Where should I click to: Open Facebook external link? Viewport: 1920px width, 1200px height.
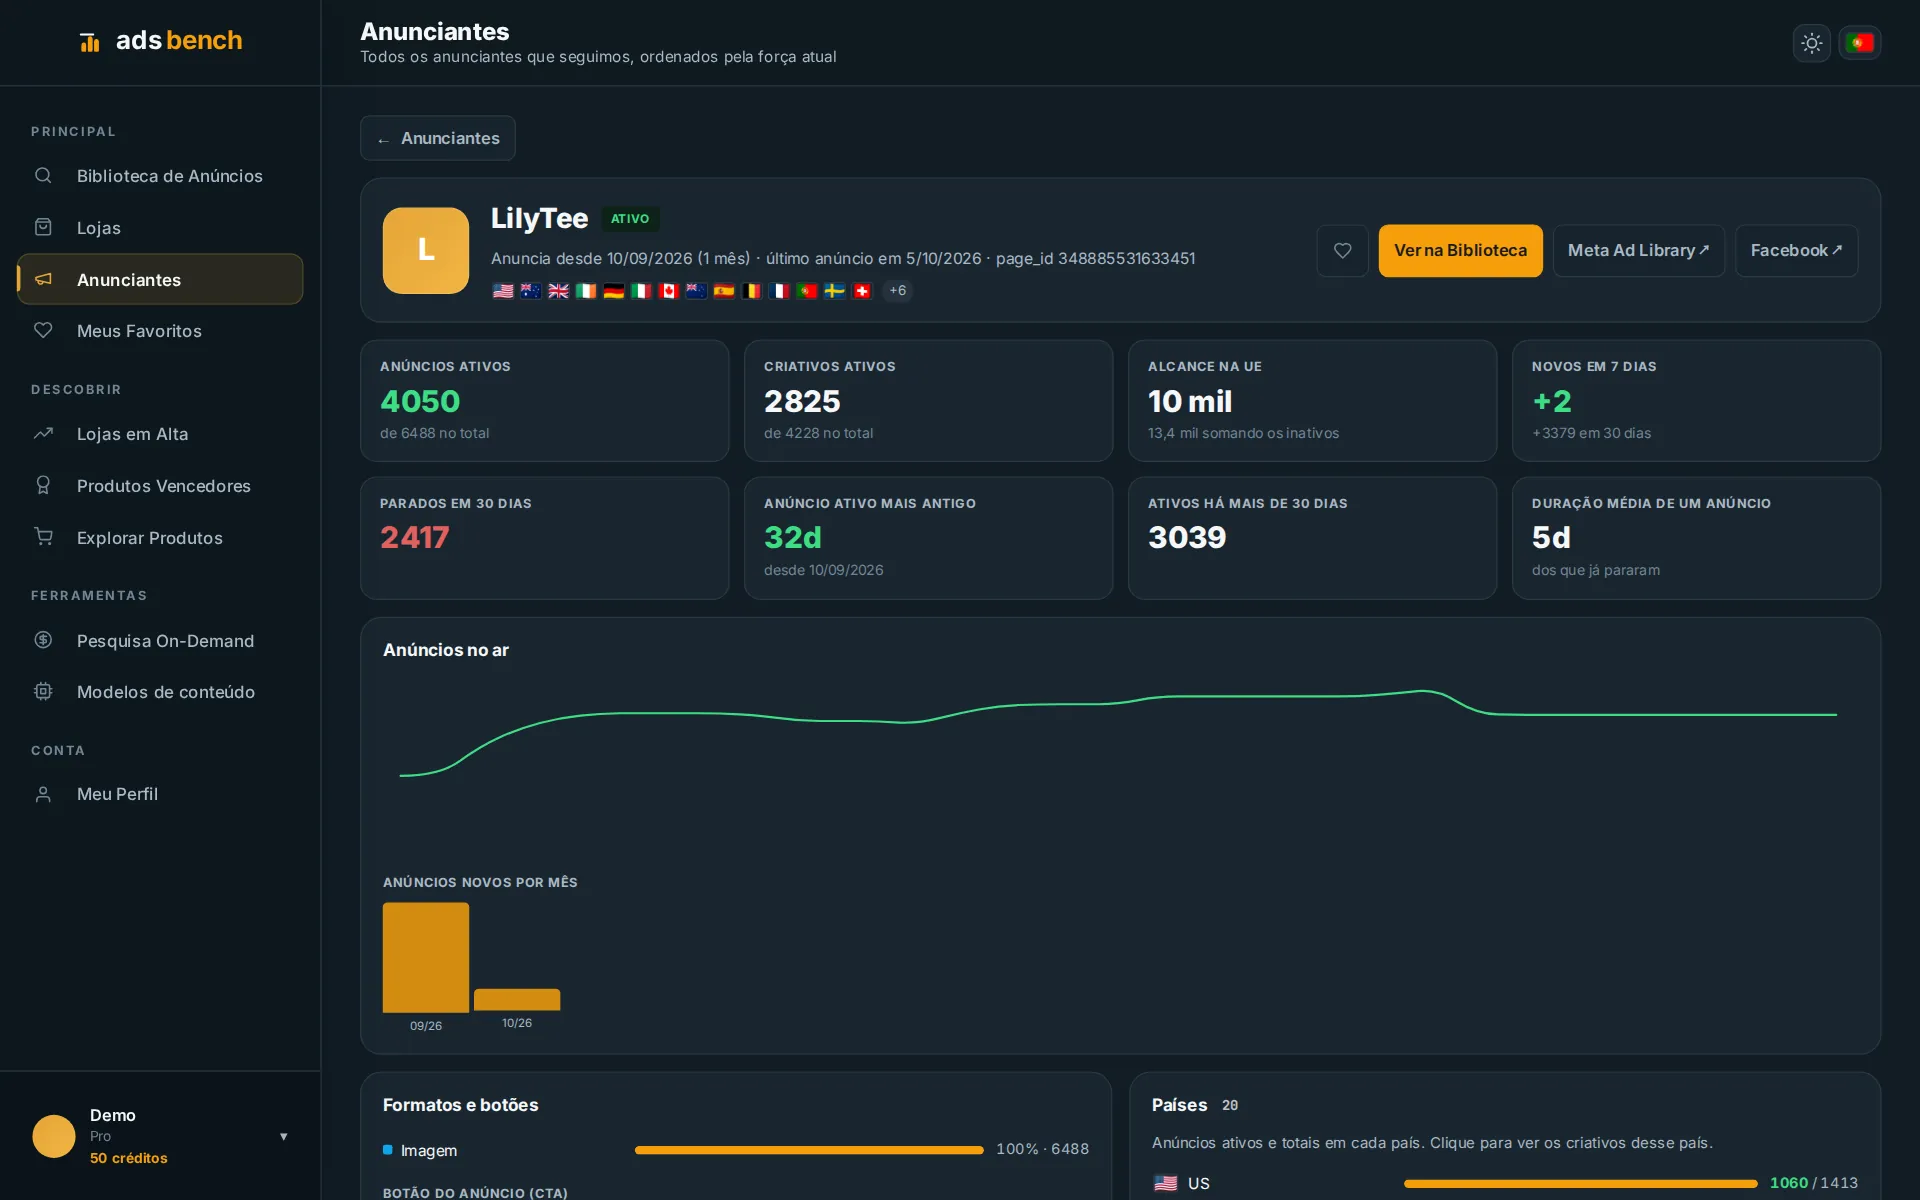pyautogui.click(x=1796, y=250)
